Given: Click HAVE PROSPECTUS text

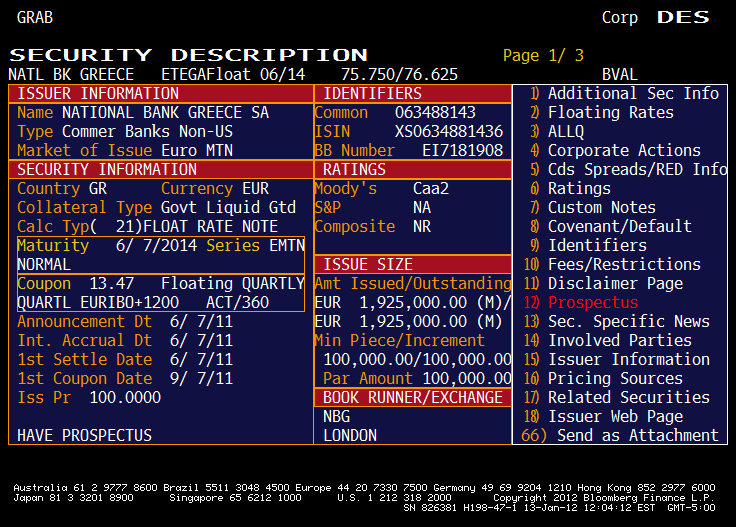Looking at the screenshot, I should click(84, 435).
